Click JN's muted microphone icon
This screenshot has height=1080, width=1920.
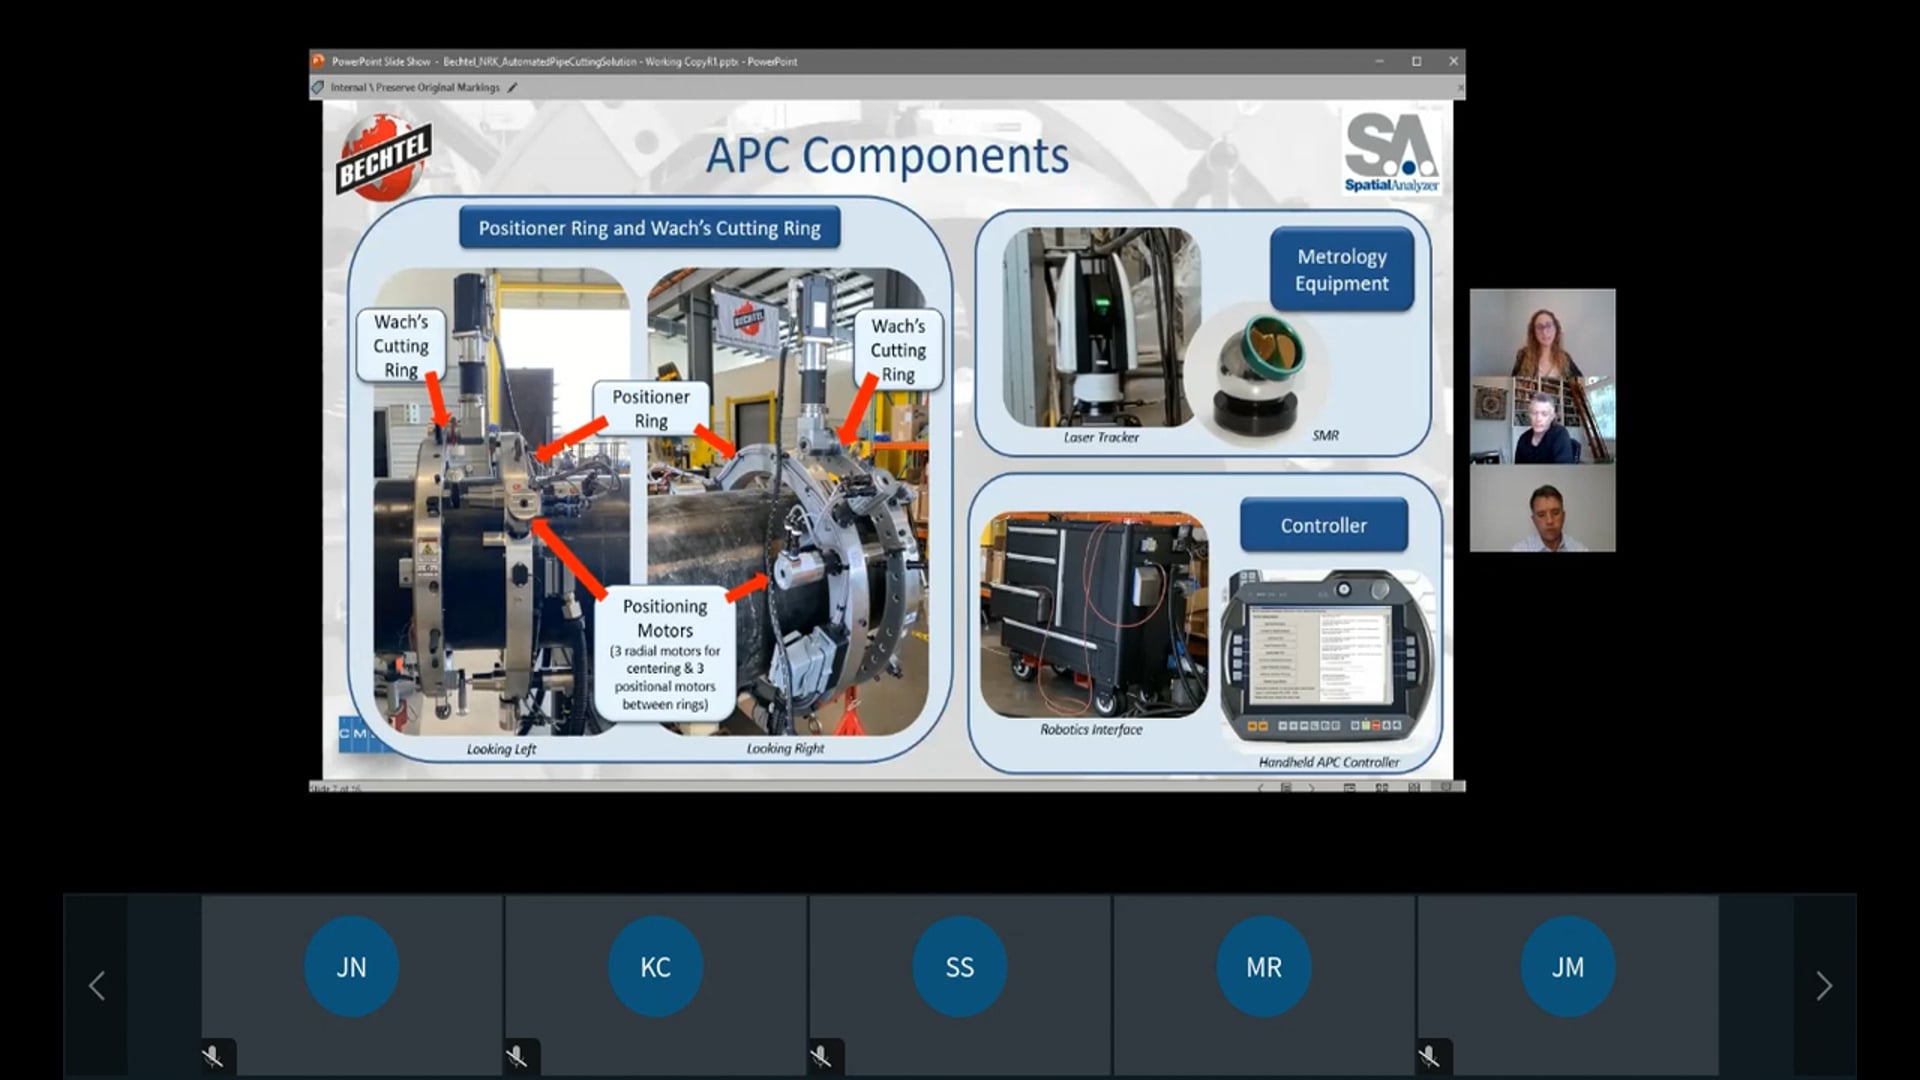(x=213, y=1057)
